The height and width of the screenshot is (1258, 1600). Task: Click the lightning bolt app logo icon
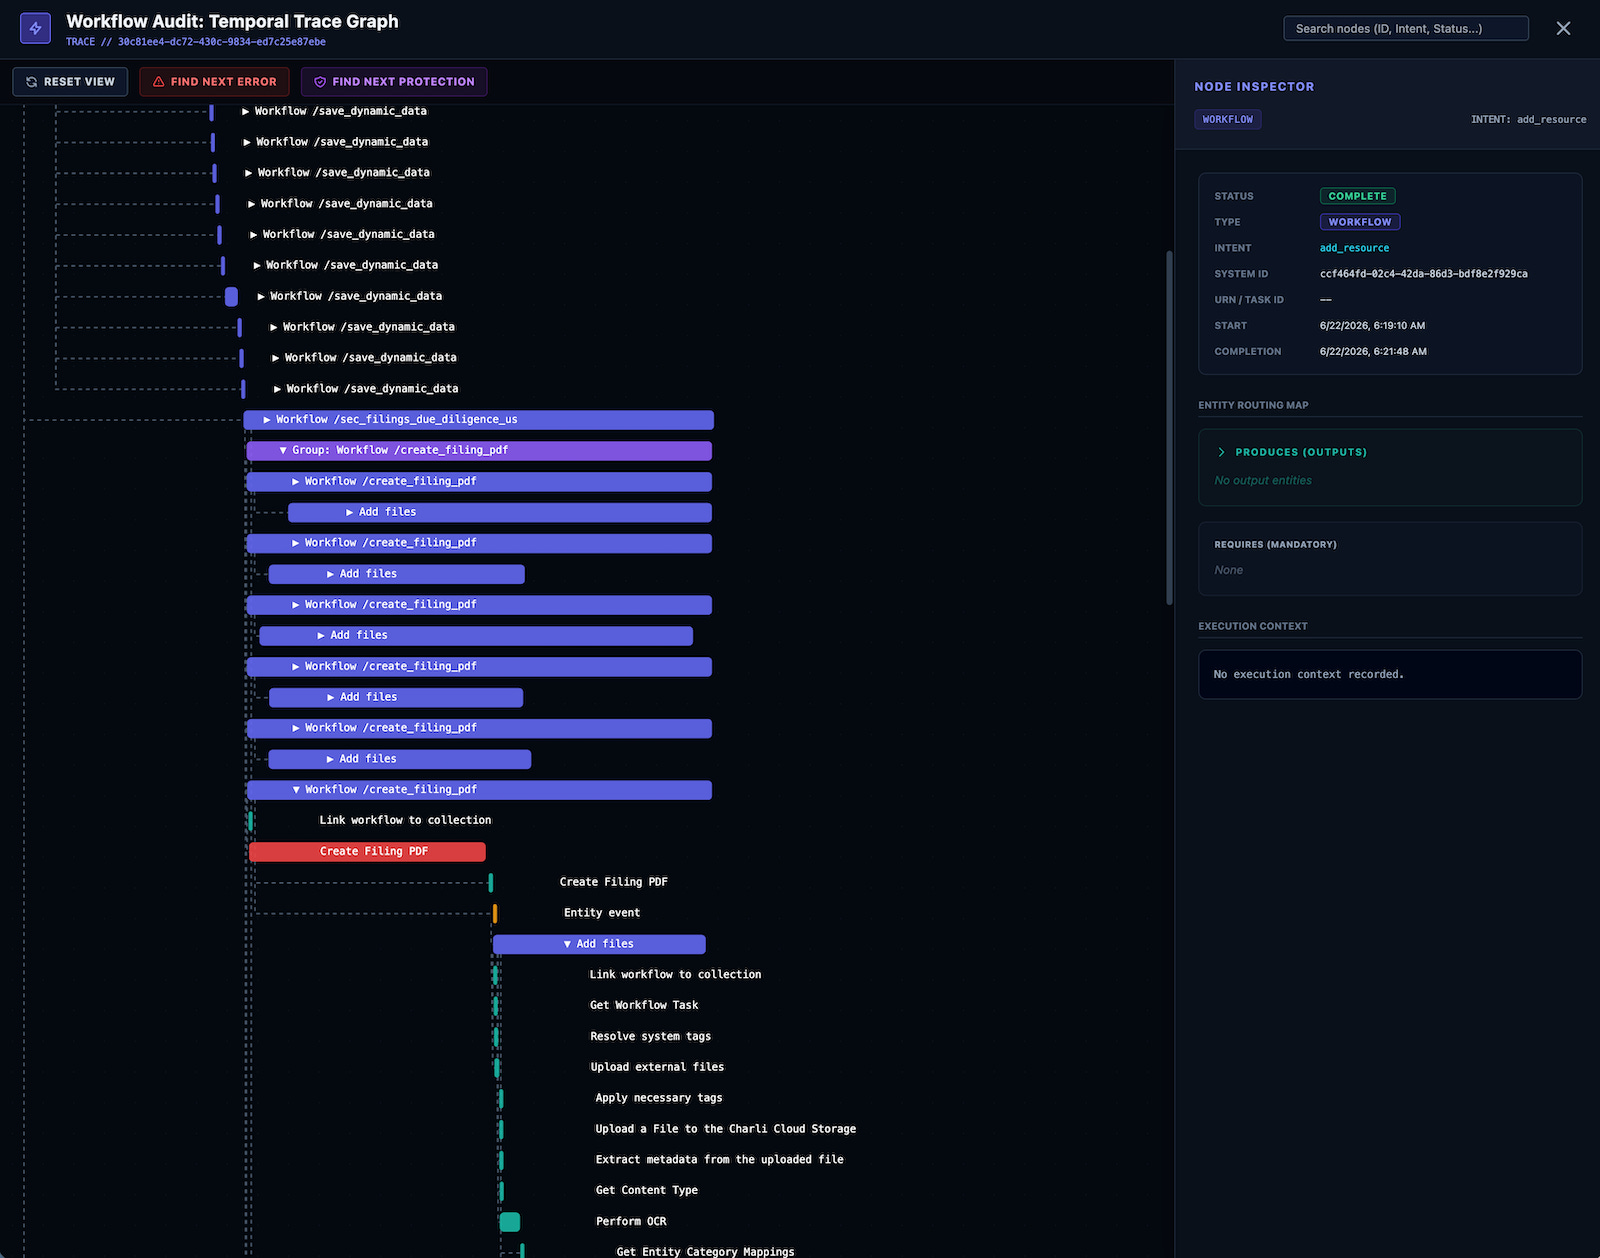(35, 28)
